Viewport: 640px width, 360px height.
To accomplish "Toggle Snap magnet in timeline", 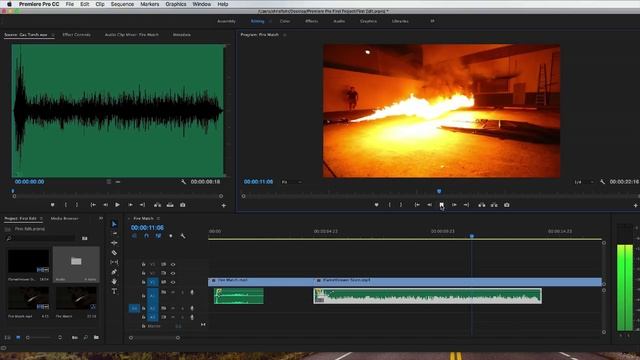I will [x=146, y=236].
